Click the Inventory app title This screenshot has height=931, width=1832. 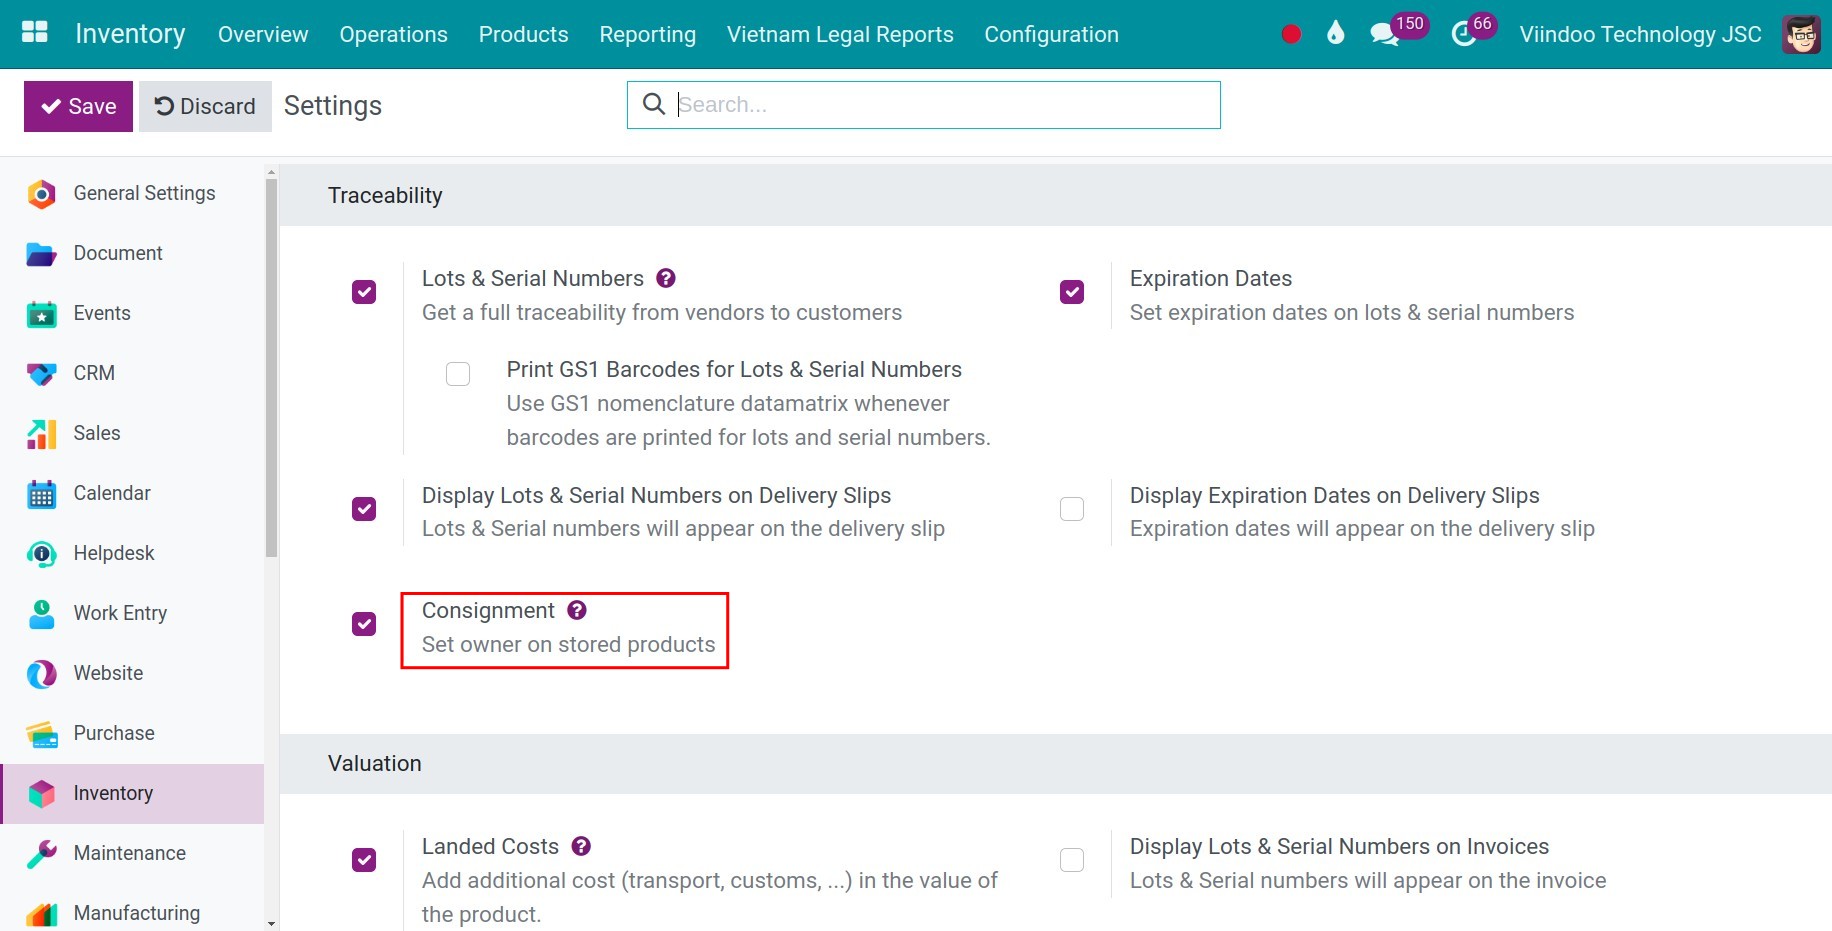click(x=130, y=34)
